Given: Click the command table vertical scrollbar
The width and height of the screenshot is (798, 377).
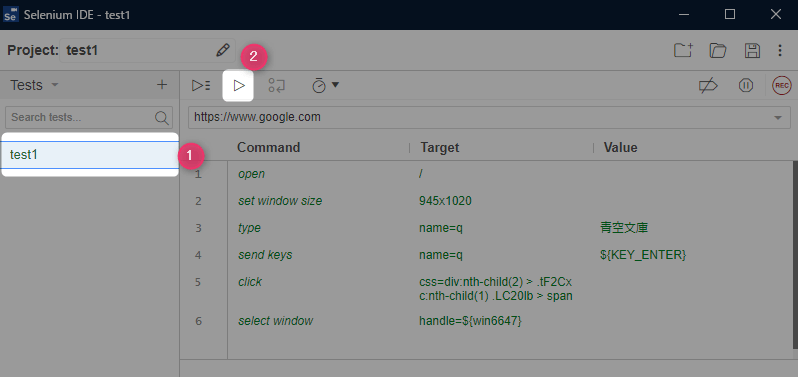Looking at the screenshot, I should coord(795,254).
